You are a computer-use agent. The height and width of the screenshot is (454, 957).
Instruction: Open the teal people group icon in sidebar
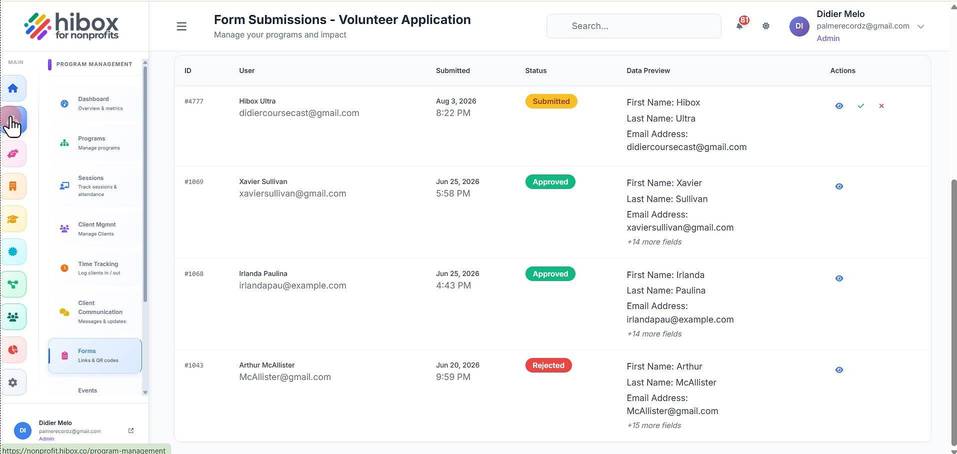(x=13, y=317)
